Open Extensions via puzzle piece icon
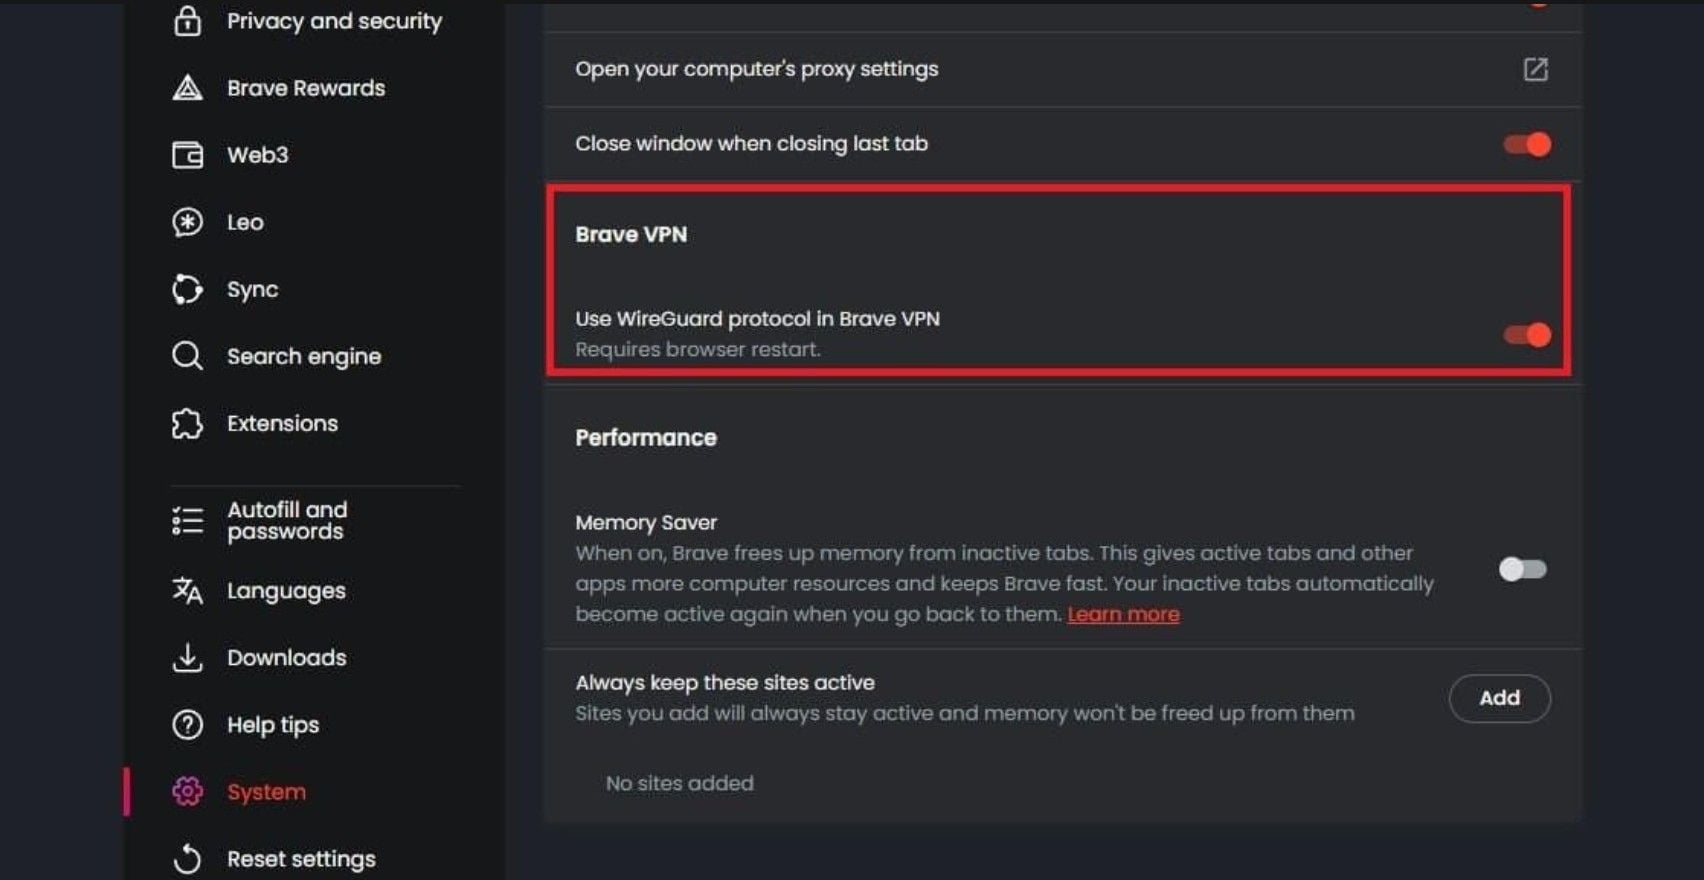This screenshot has width=1704, height=880. coord(186,422)
